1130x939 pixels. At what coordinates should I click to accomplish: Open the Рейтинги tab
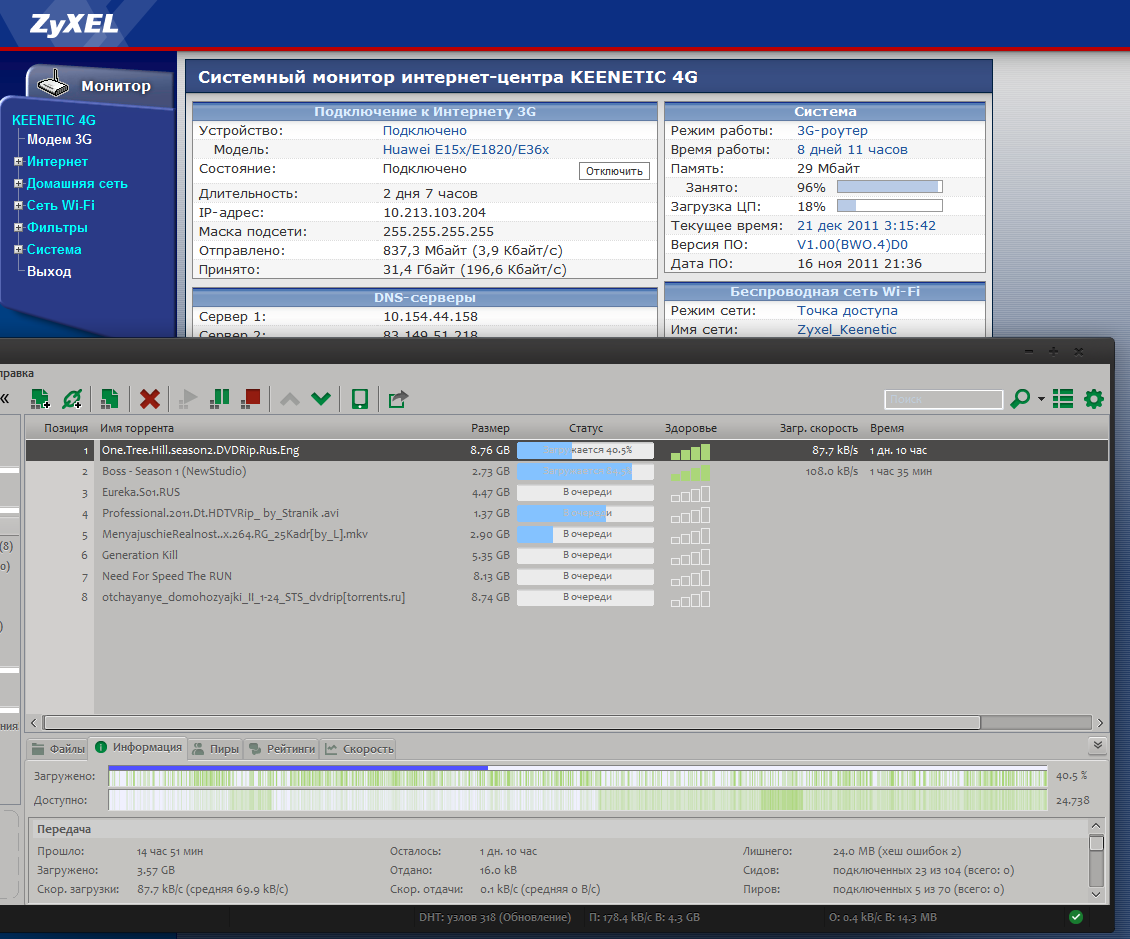coord(282,749)
